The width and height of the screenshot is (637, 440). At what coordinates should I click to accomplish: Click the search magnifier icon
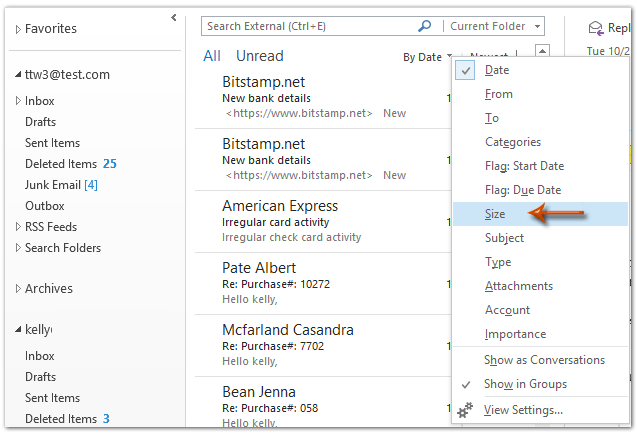(425, 26)
